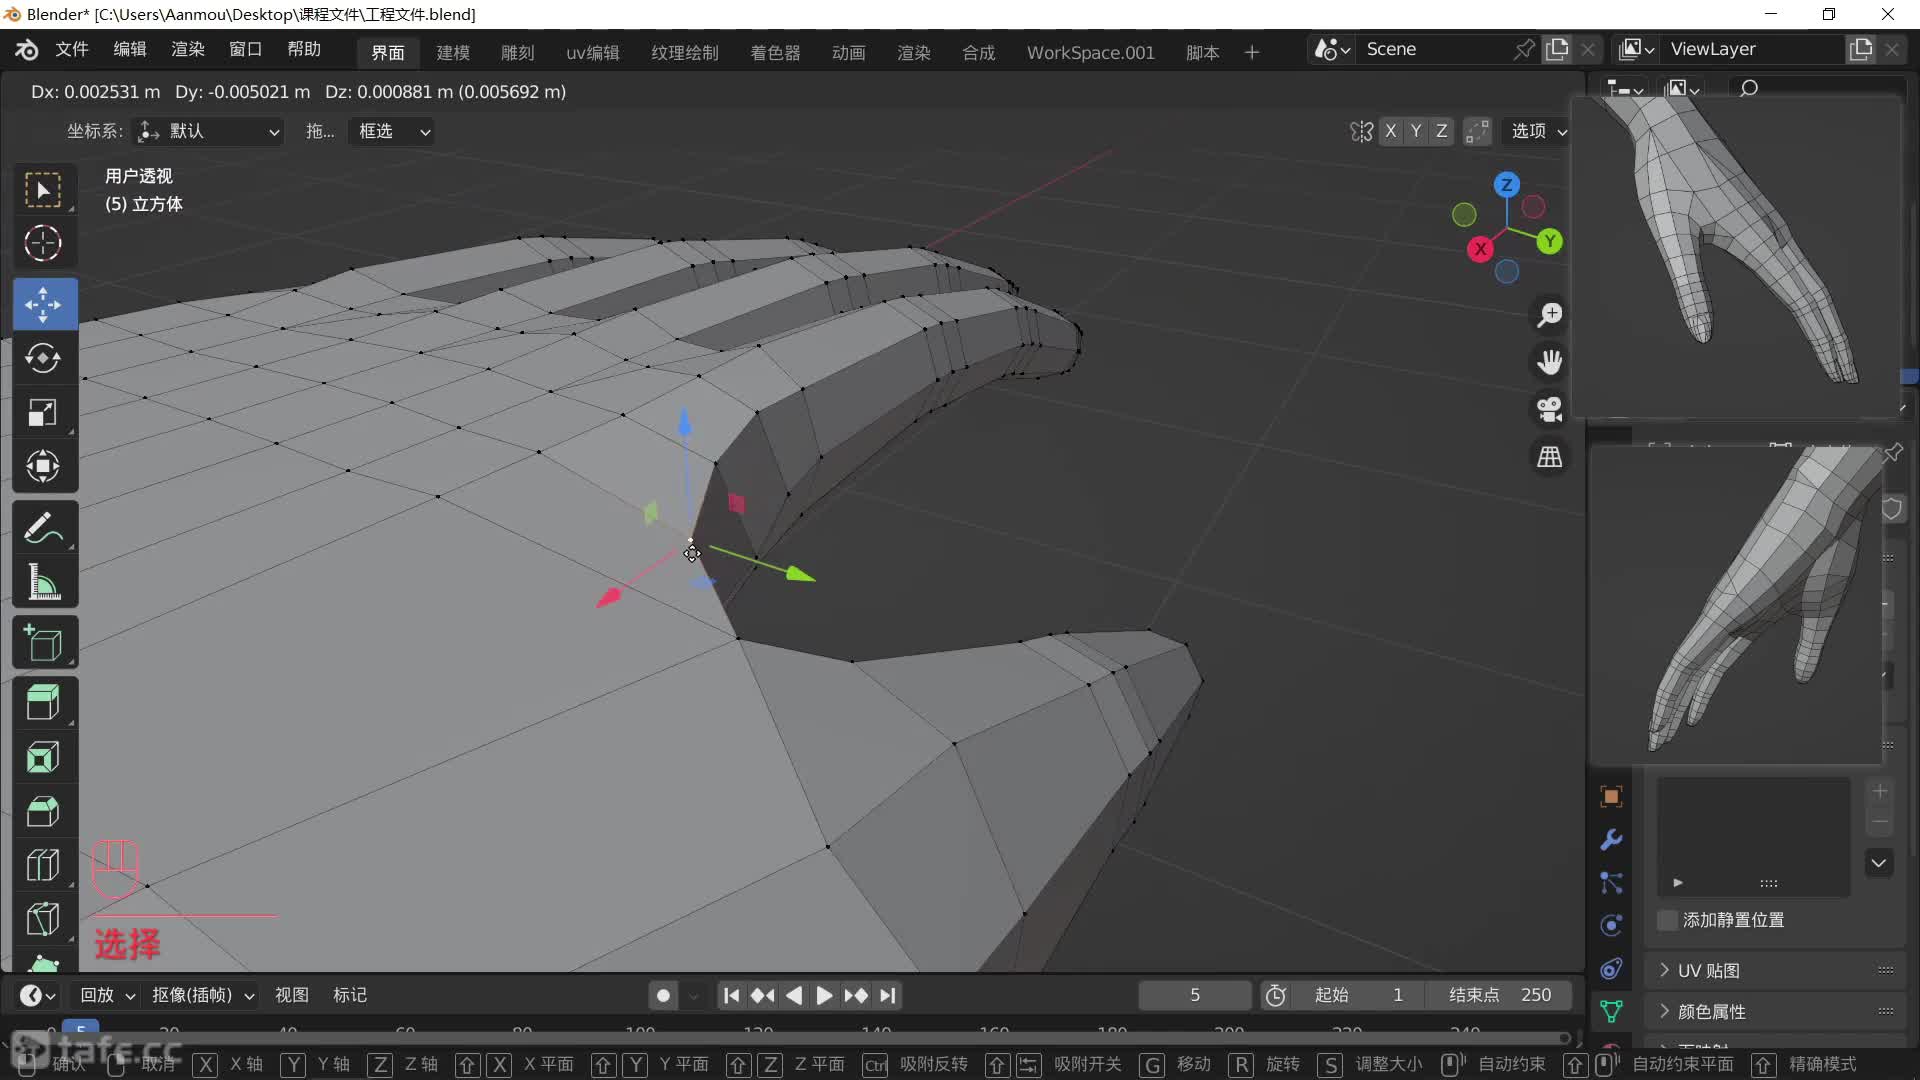Open the 编辑 menu
Viewport: 1920px width, 1080px height.
130,49
